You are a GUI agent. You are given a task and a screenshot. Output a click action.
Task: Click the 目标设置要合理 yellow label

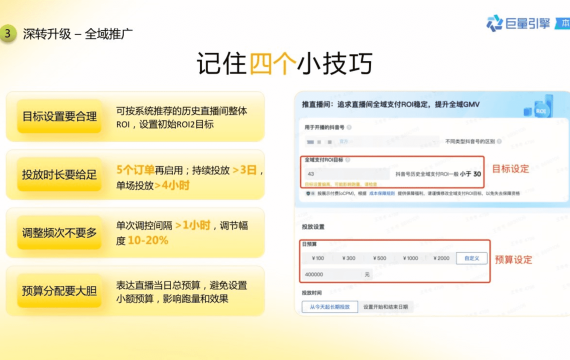pyautogui.click(x=59, y=116)
